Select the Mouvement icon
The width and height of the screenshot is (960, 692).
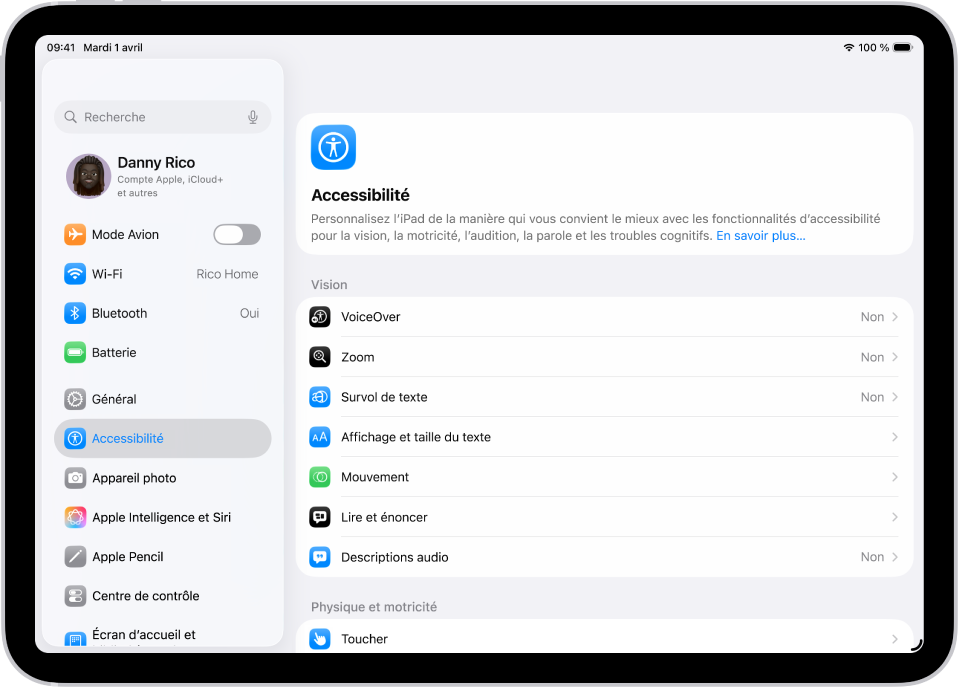pyautogui.click(x=320, y=477)
